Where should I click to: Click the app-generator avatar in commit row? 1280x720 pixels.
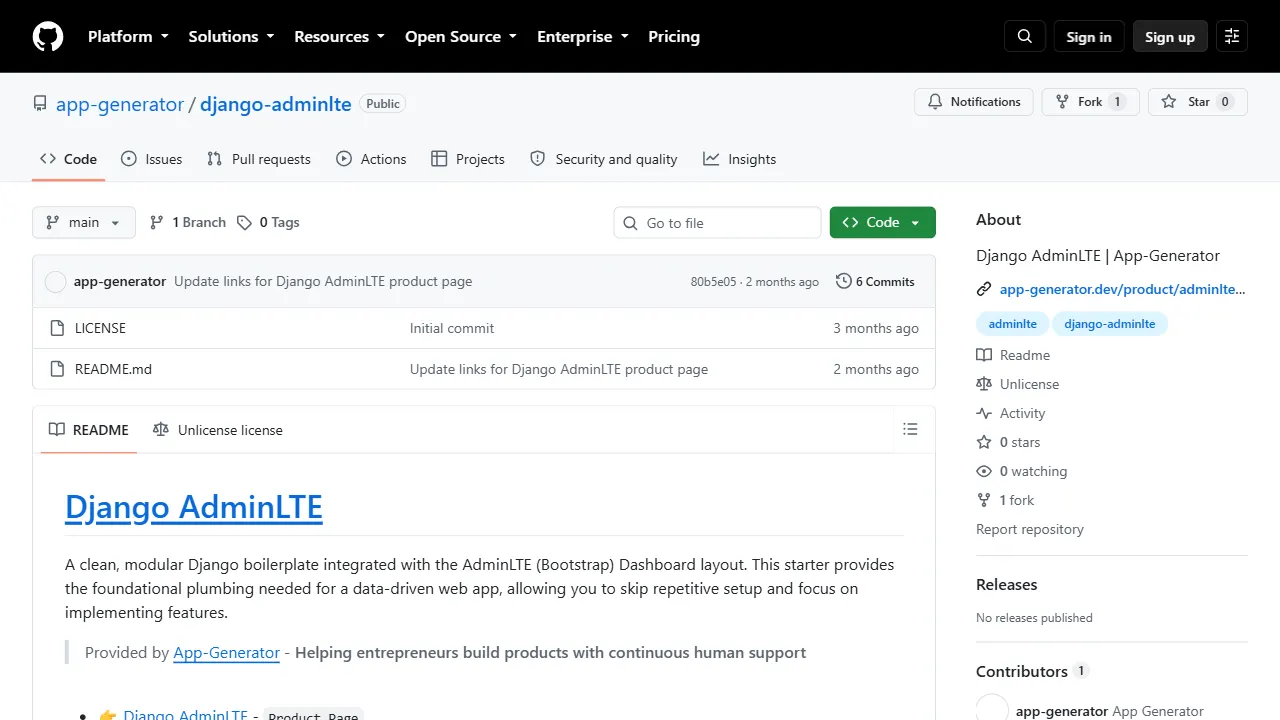tap(56, 282)
